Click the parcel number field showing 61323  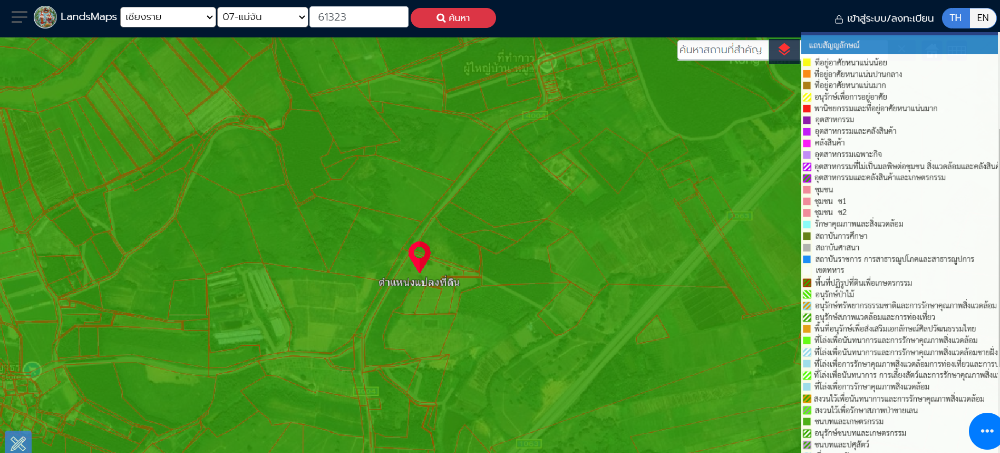[x=358, y=17]
